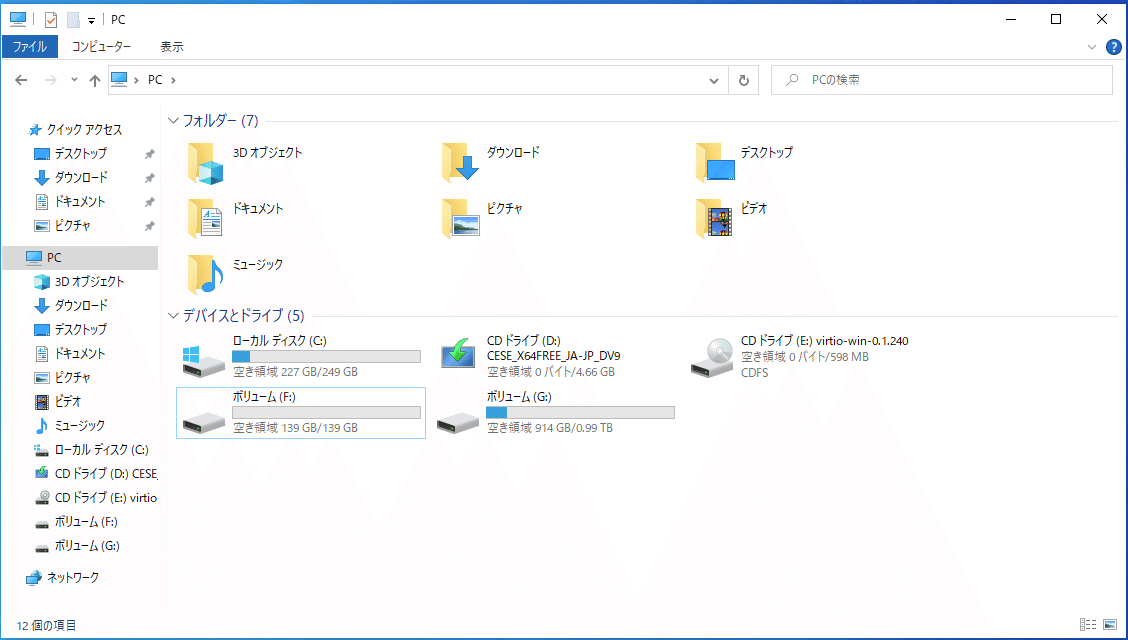Click the C: drive usage bar
This screenshot has height=640, width=1128.
pyautogui.click(x=327, y=357)
